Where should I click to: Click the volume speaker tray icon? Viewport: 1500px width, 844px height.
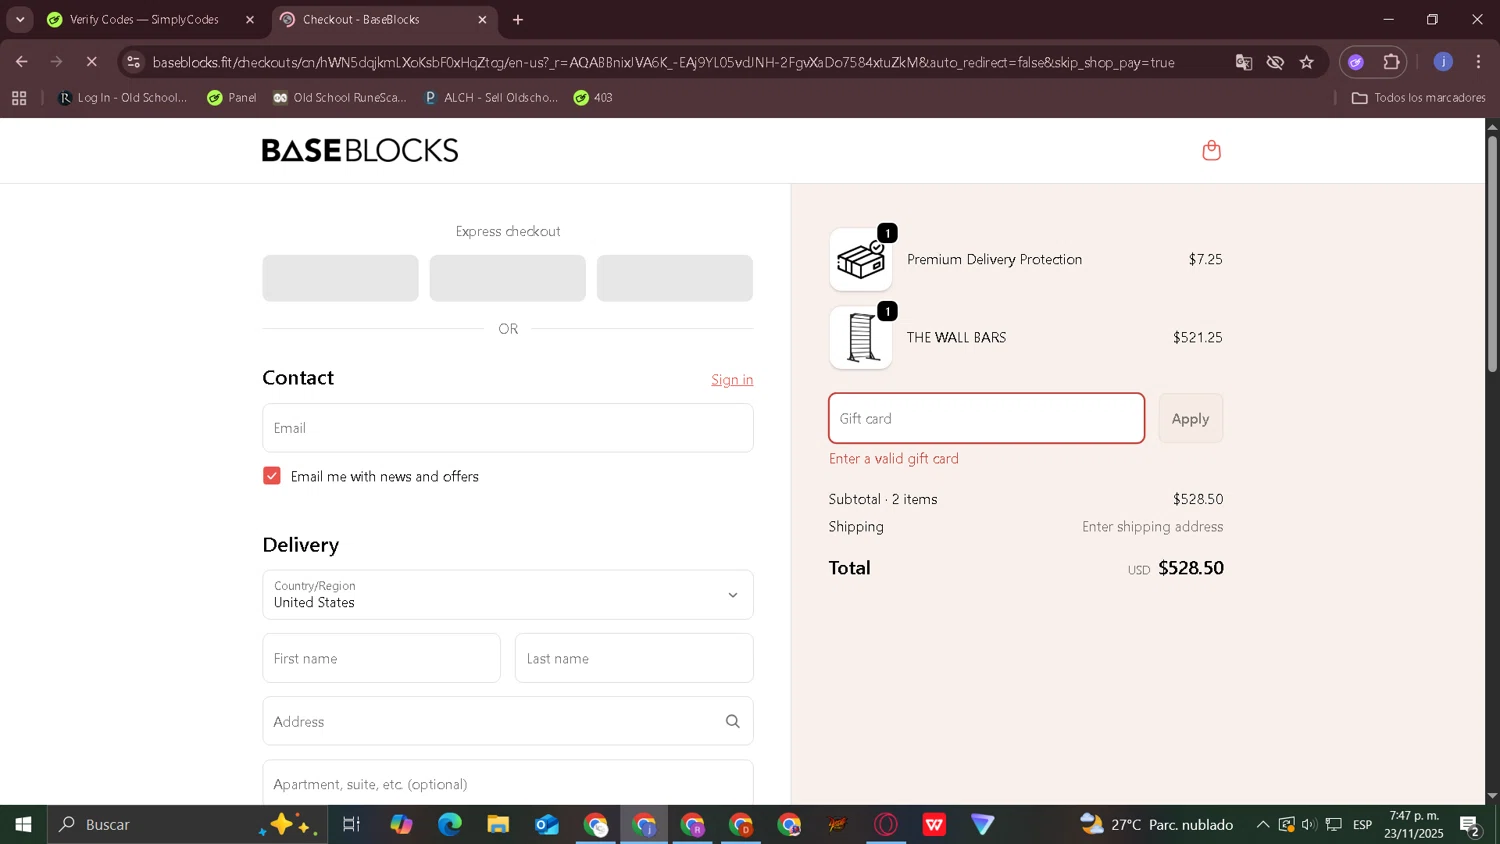click(1309, 825)
